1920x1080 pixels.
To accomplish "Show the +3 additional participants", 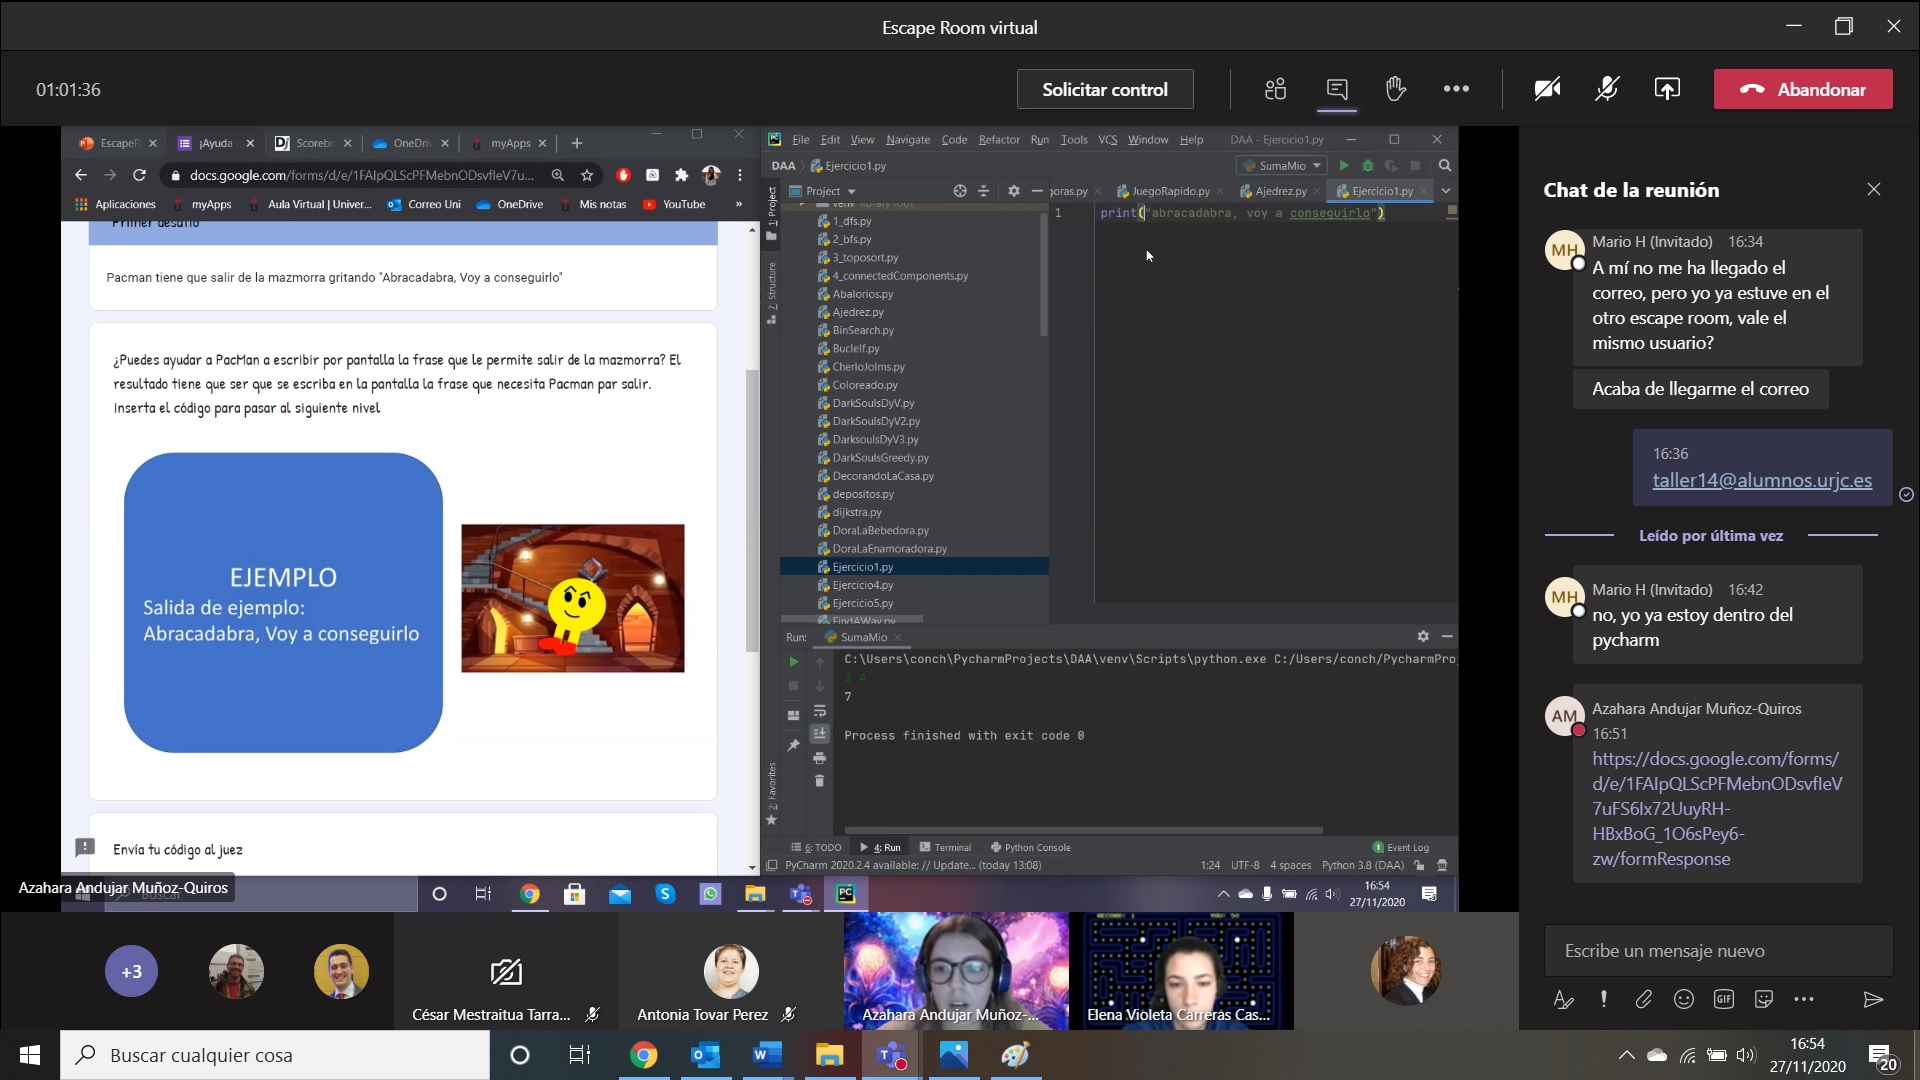I will click(x=131, y=971).
